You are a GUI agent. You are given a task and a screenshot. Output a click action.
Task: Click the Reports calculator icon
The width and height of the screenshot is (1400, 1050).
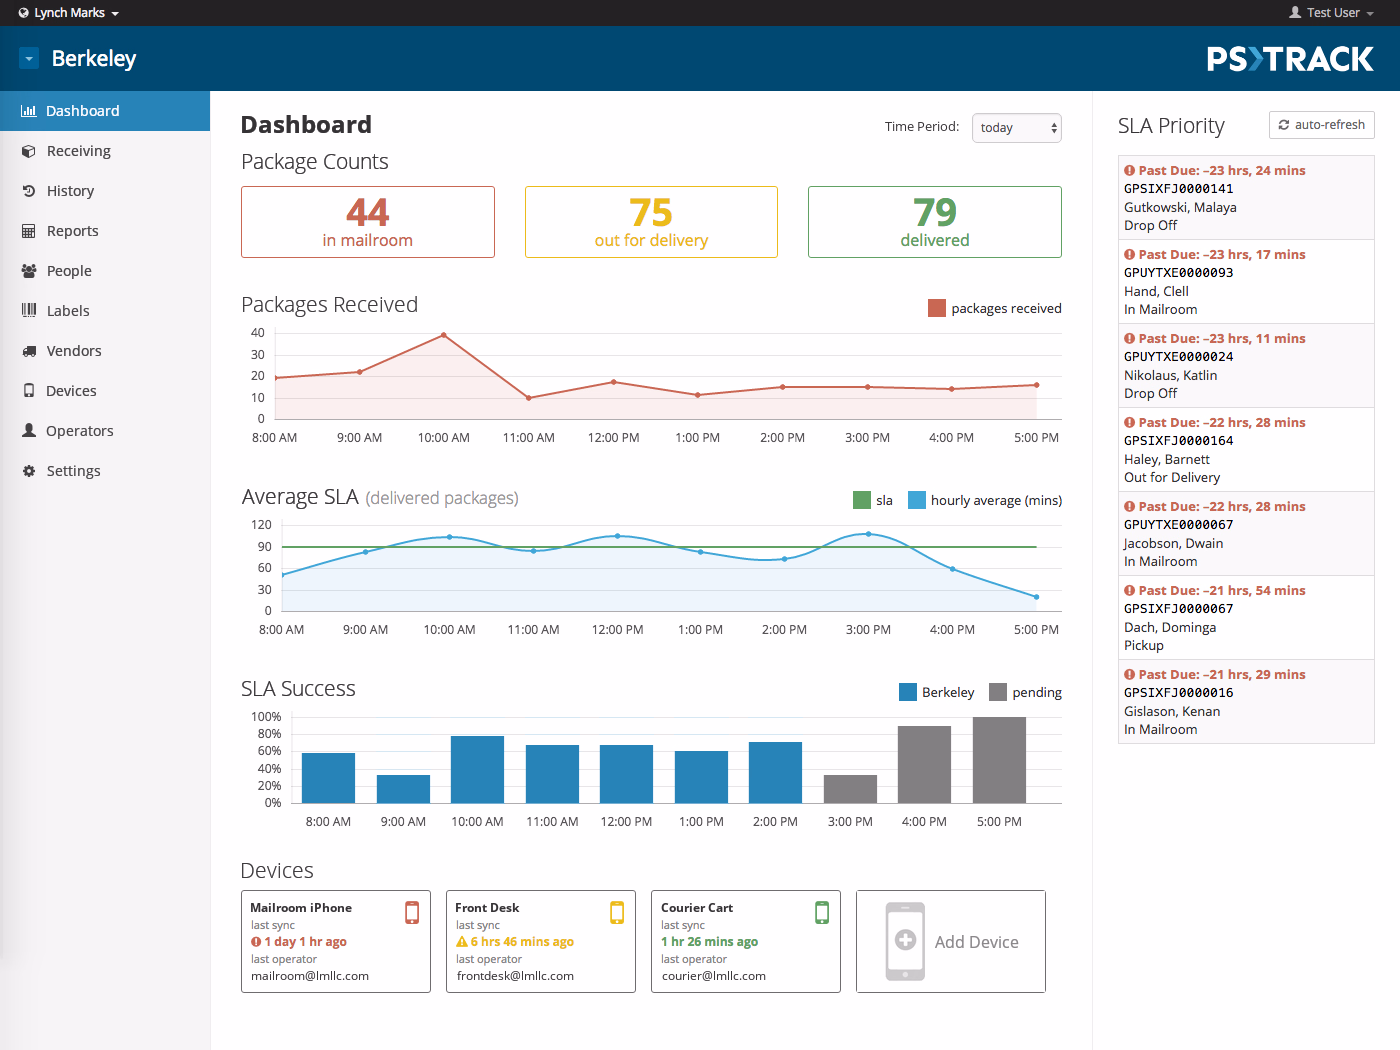pyautogui.click(x=29, y=231)
